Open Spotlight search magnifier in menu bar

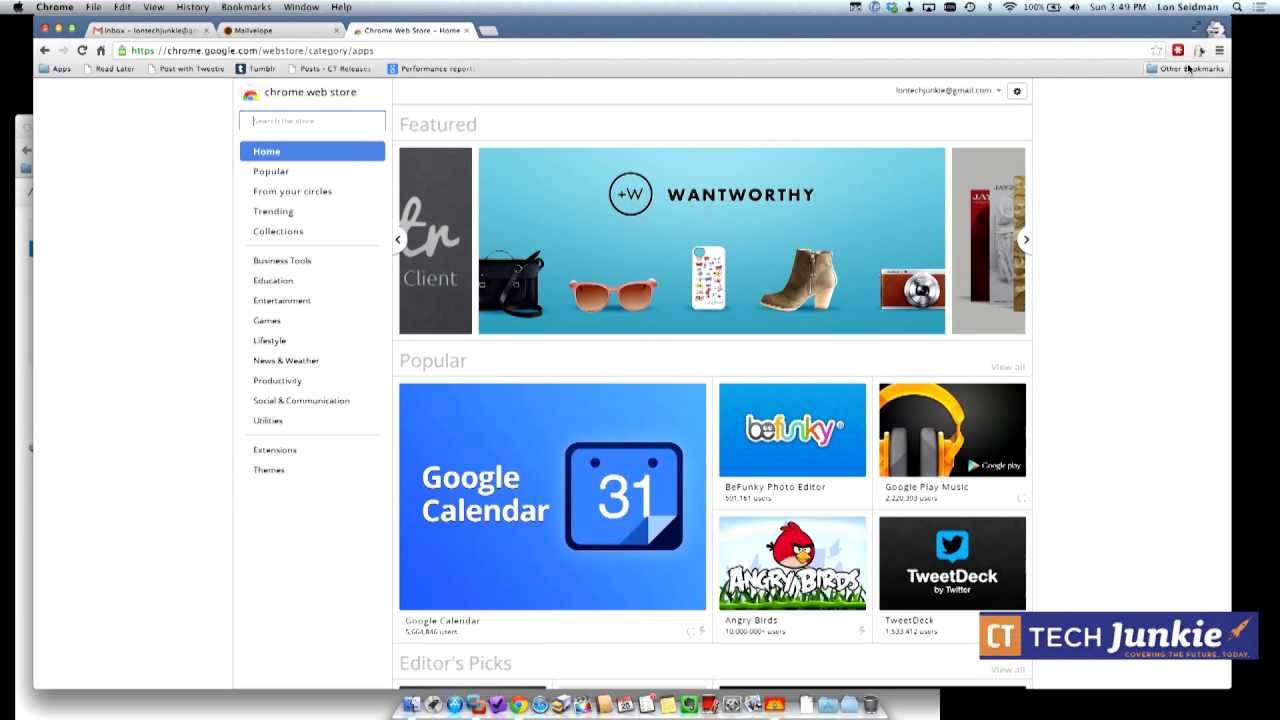1237,7
